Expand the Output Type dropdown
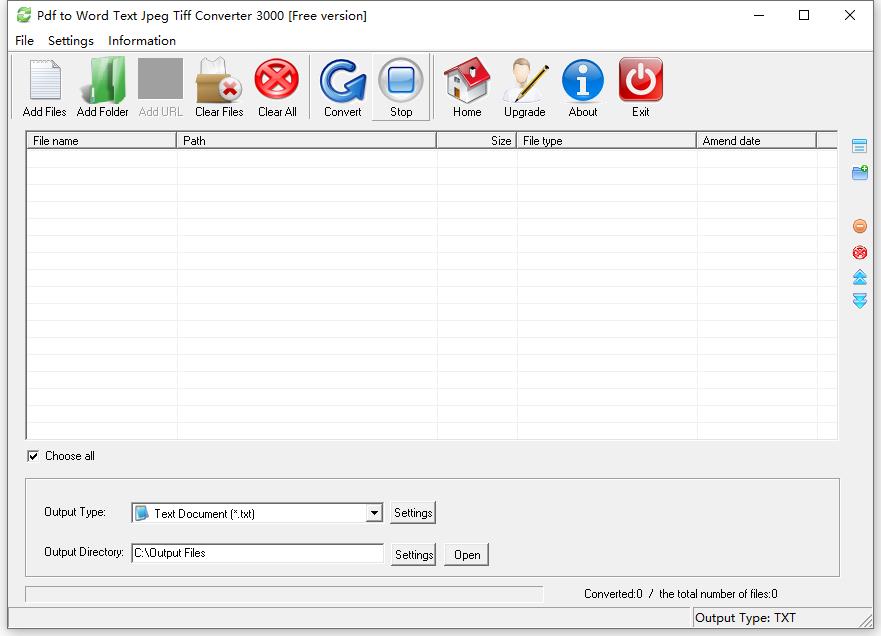 pos(374,513)
